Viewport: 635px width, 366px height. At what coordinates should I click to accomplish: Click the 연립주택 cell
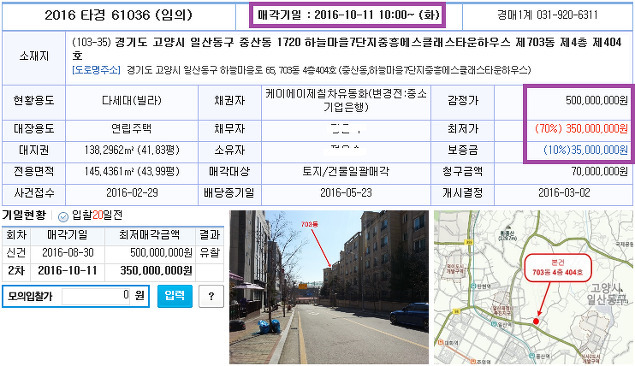tap(132, 129)
